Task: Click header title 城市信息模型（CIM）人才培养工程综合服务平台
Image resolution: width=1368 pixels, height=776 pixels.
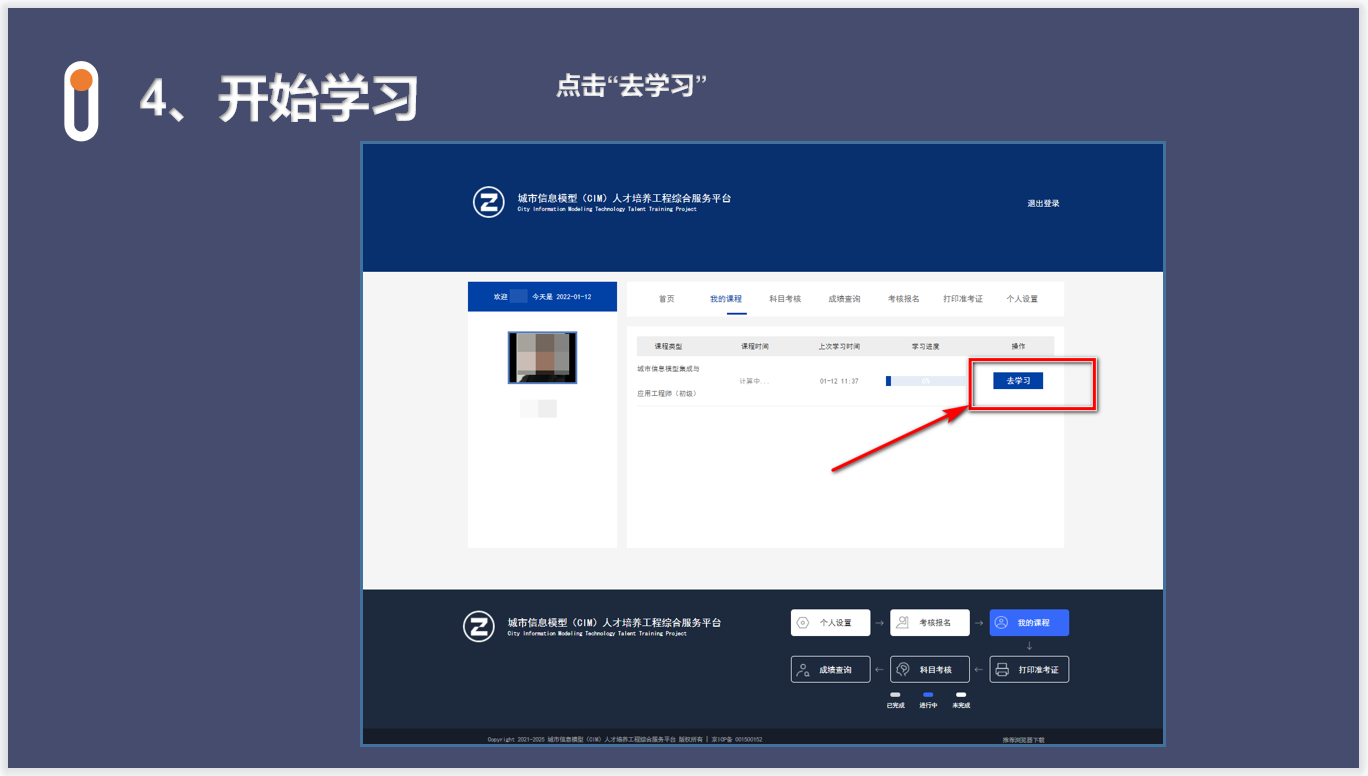Action: pyautogui.click(x=624, y=198)
